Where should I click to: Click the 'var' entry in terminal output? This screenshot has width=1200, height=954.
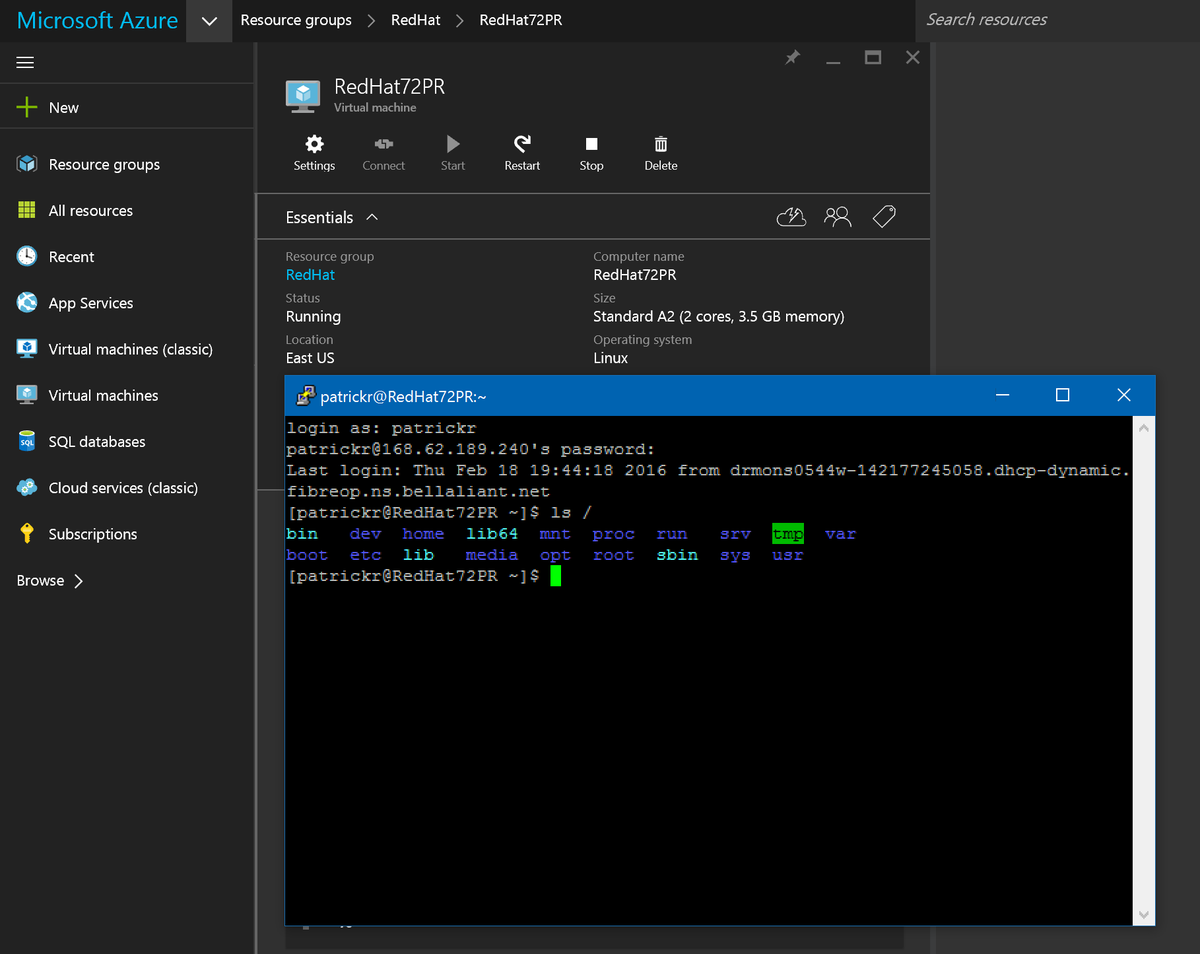tap(840, 534)
